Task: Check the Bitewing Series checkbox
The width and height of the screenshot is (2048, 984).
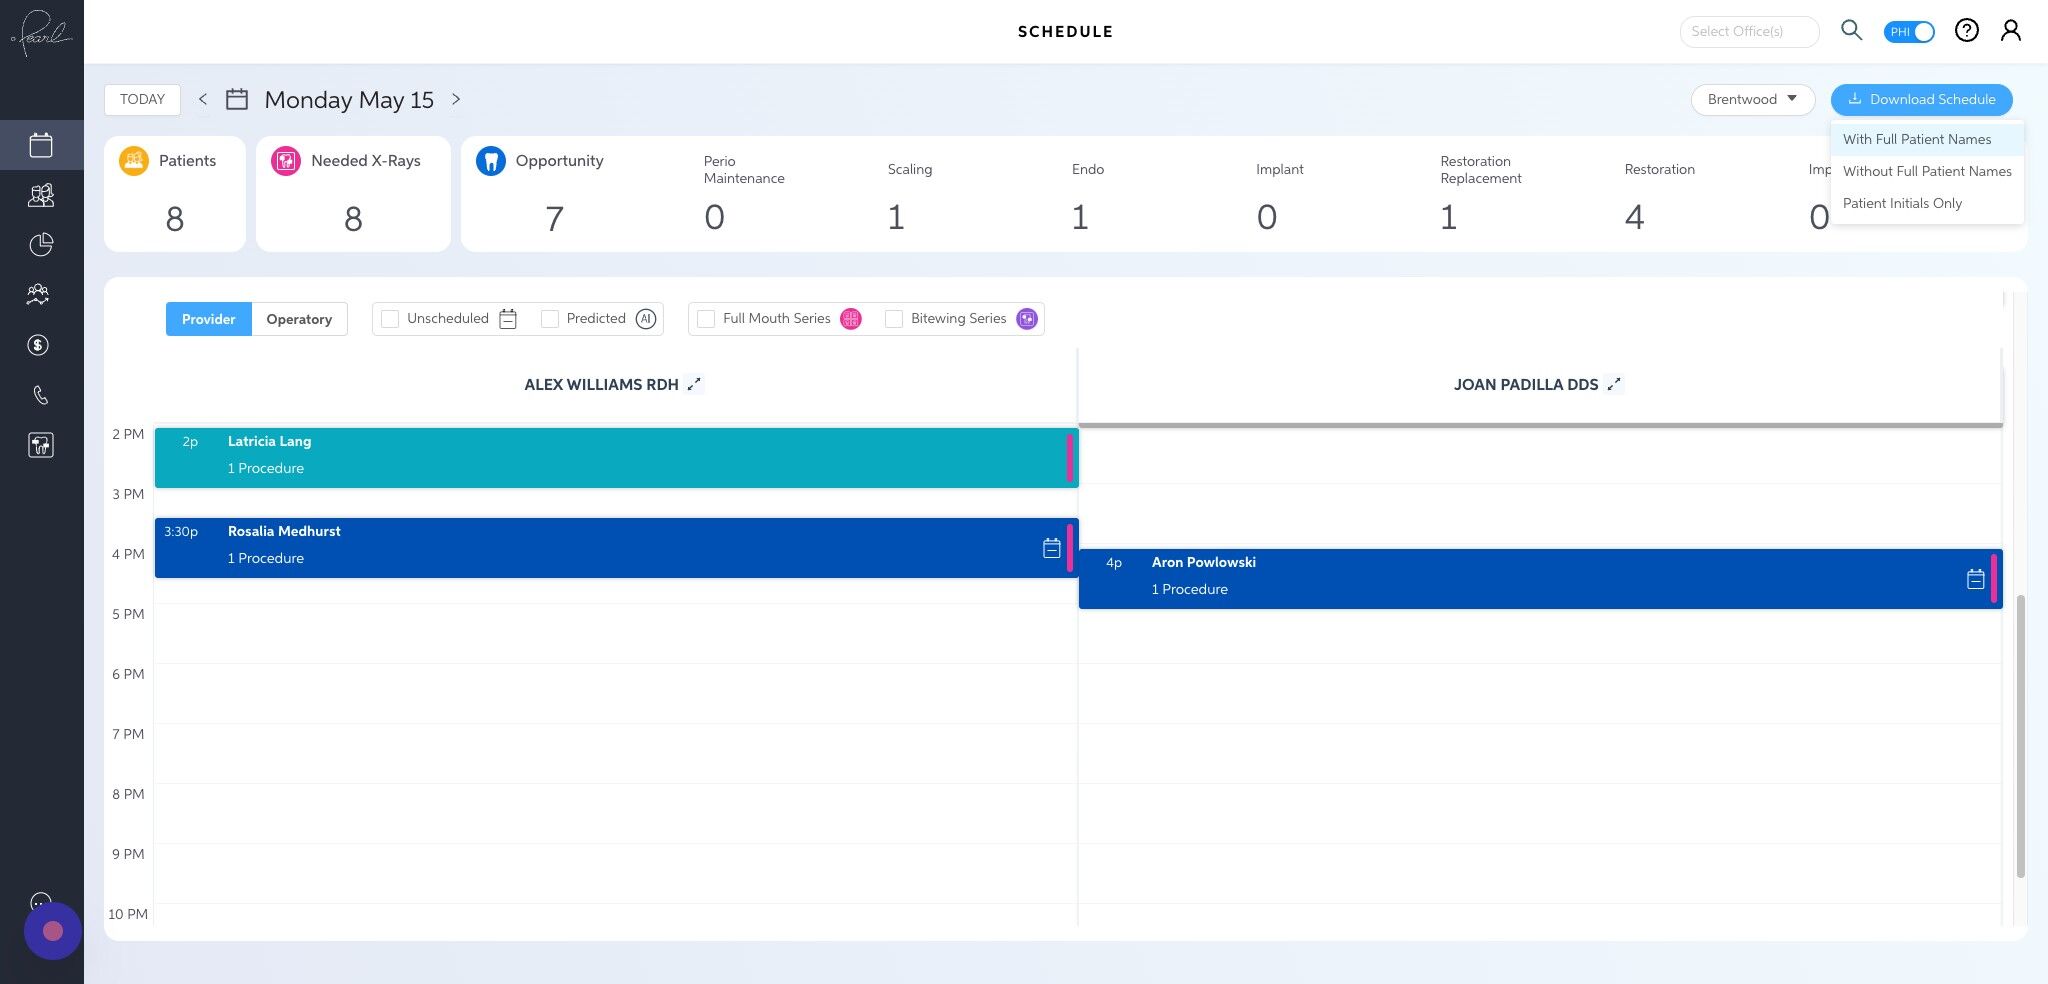Action: click(894, 319)
